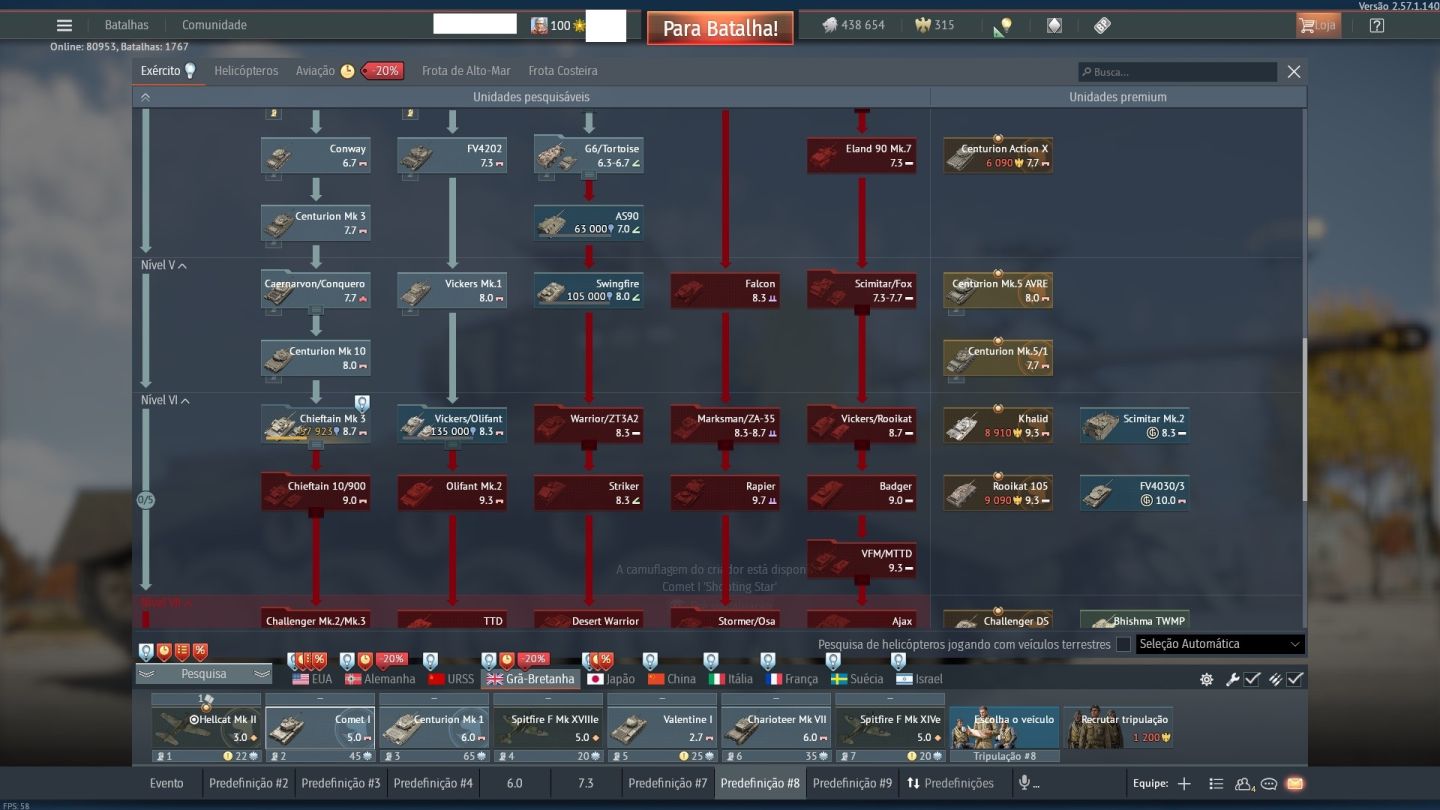Click the Golden Eagles balance 315
Image resolution: width=1440 pixels, height=810 pixels.
934,25
